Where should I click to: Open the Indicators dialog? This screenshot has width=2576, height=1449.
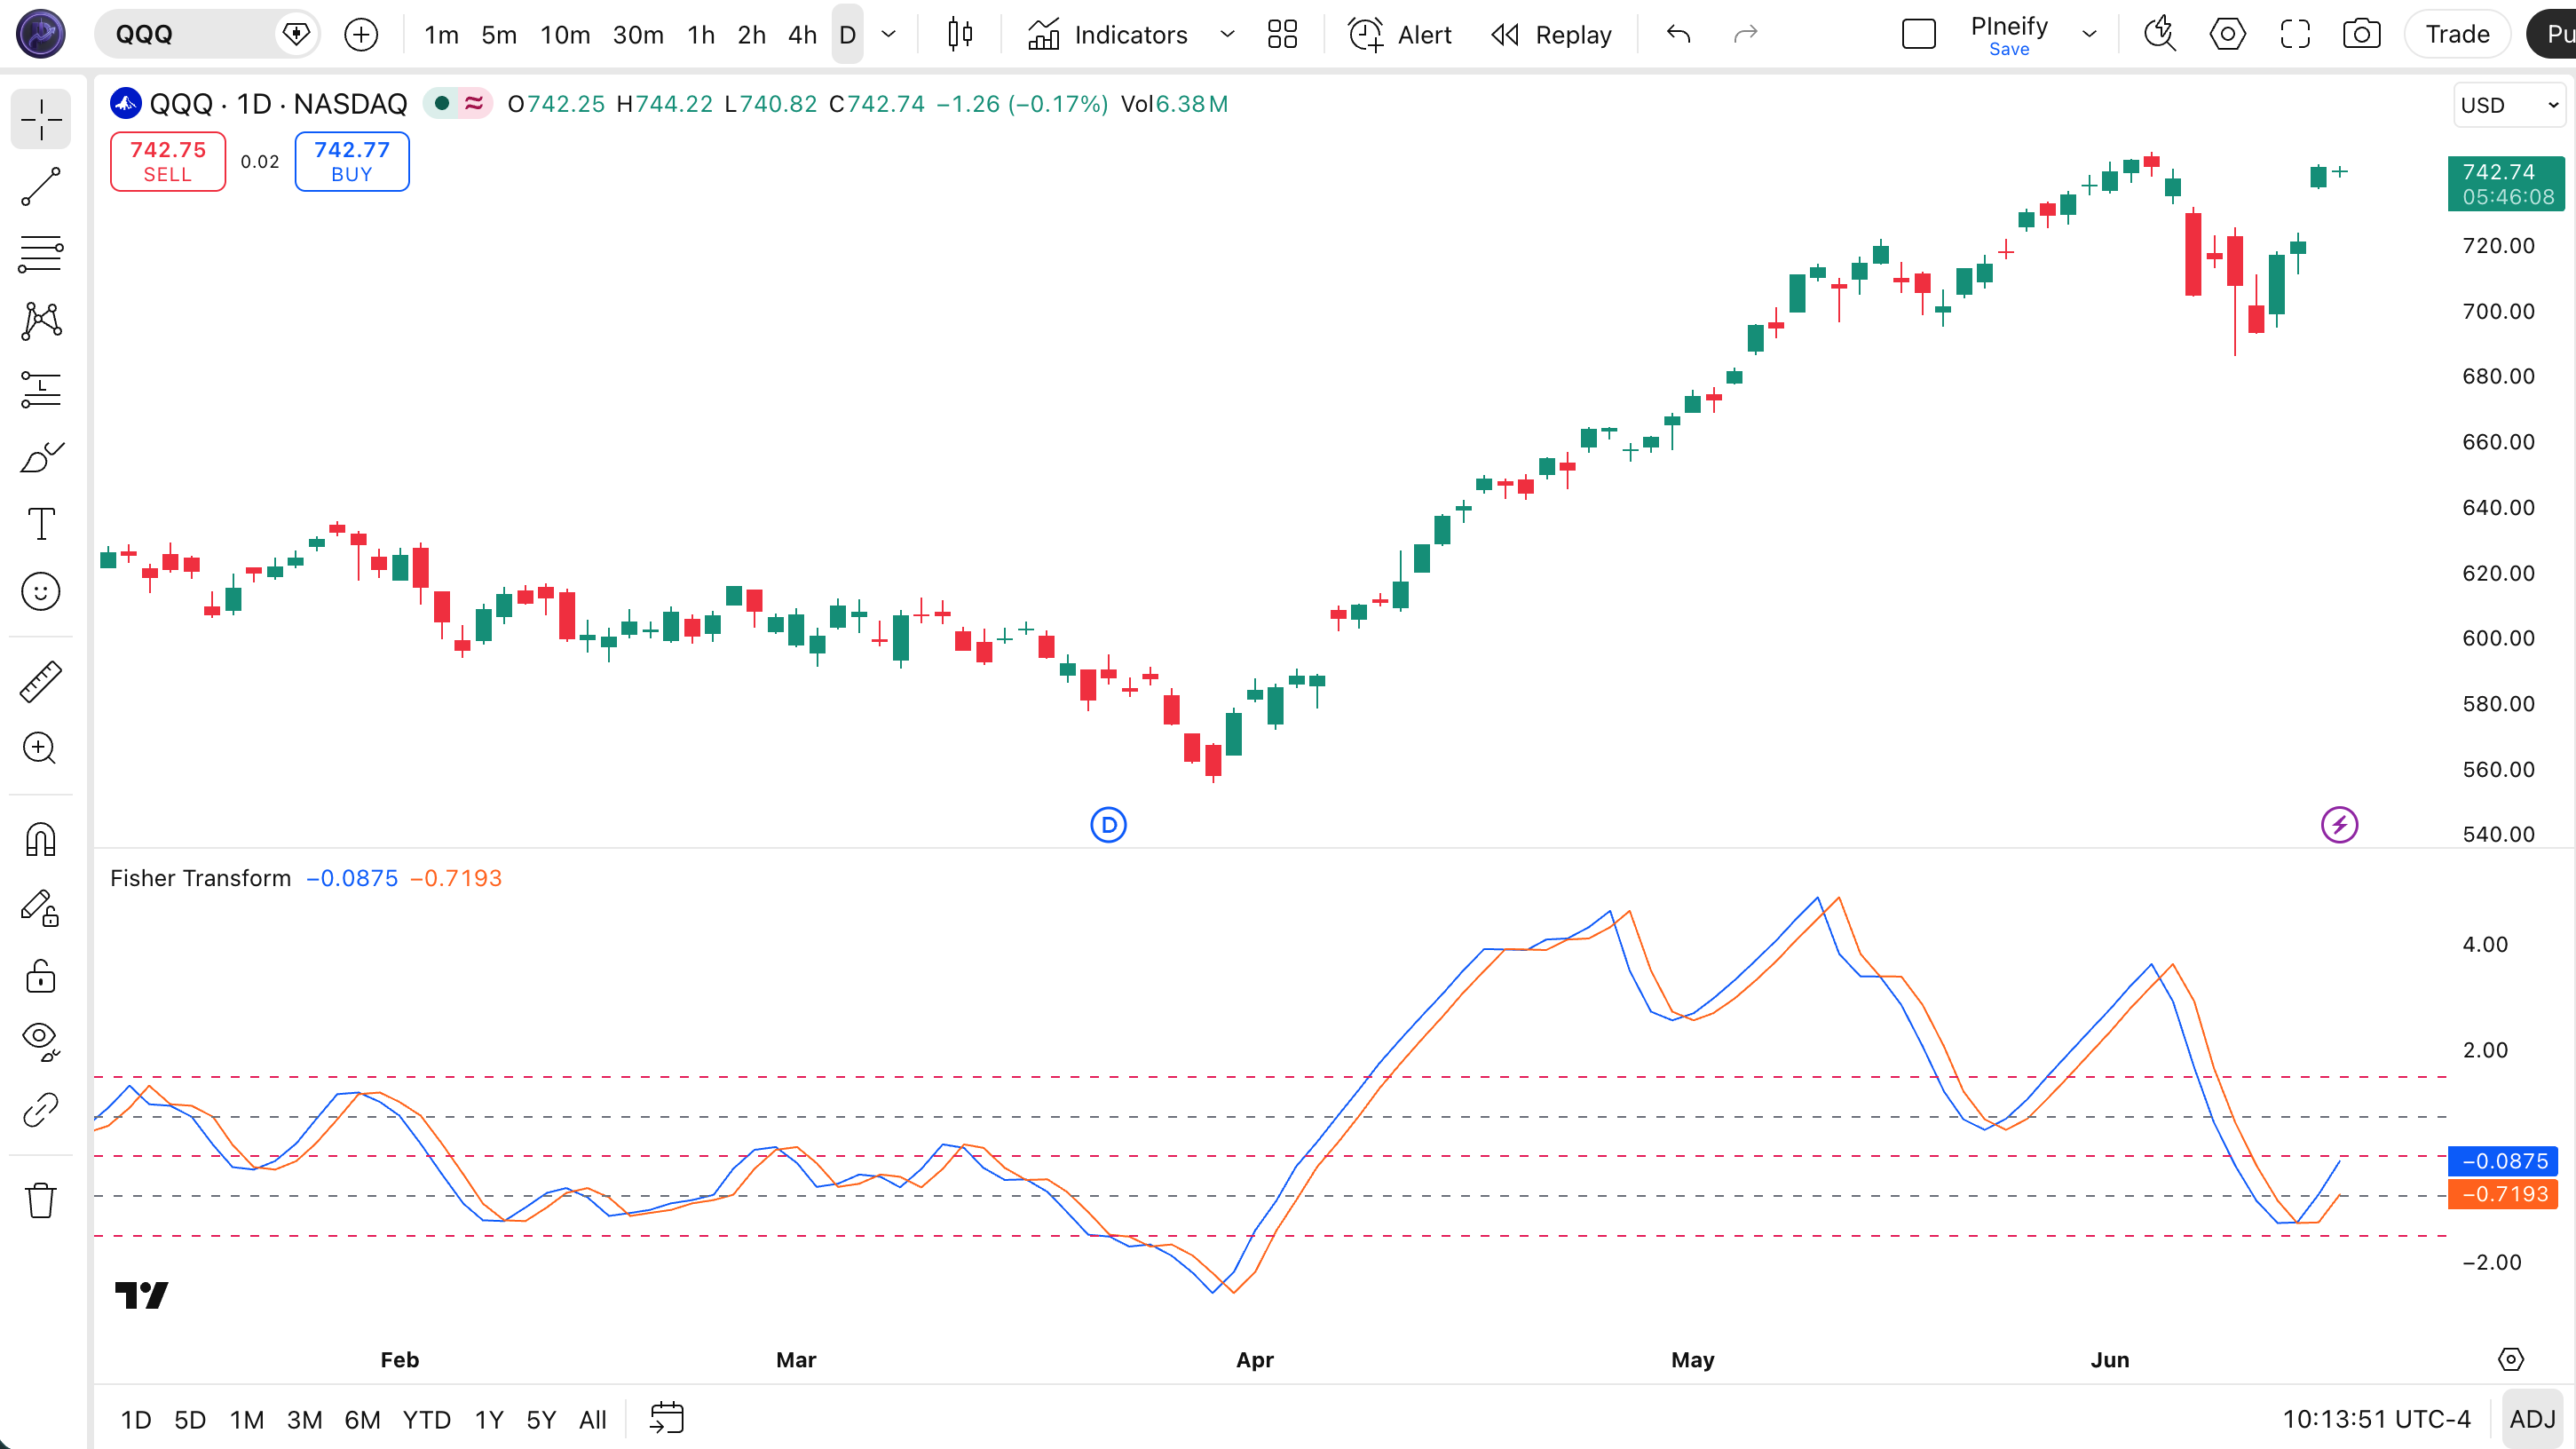(1108, 35)
